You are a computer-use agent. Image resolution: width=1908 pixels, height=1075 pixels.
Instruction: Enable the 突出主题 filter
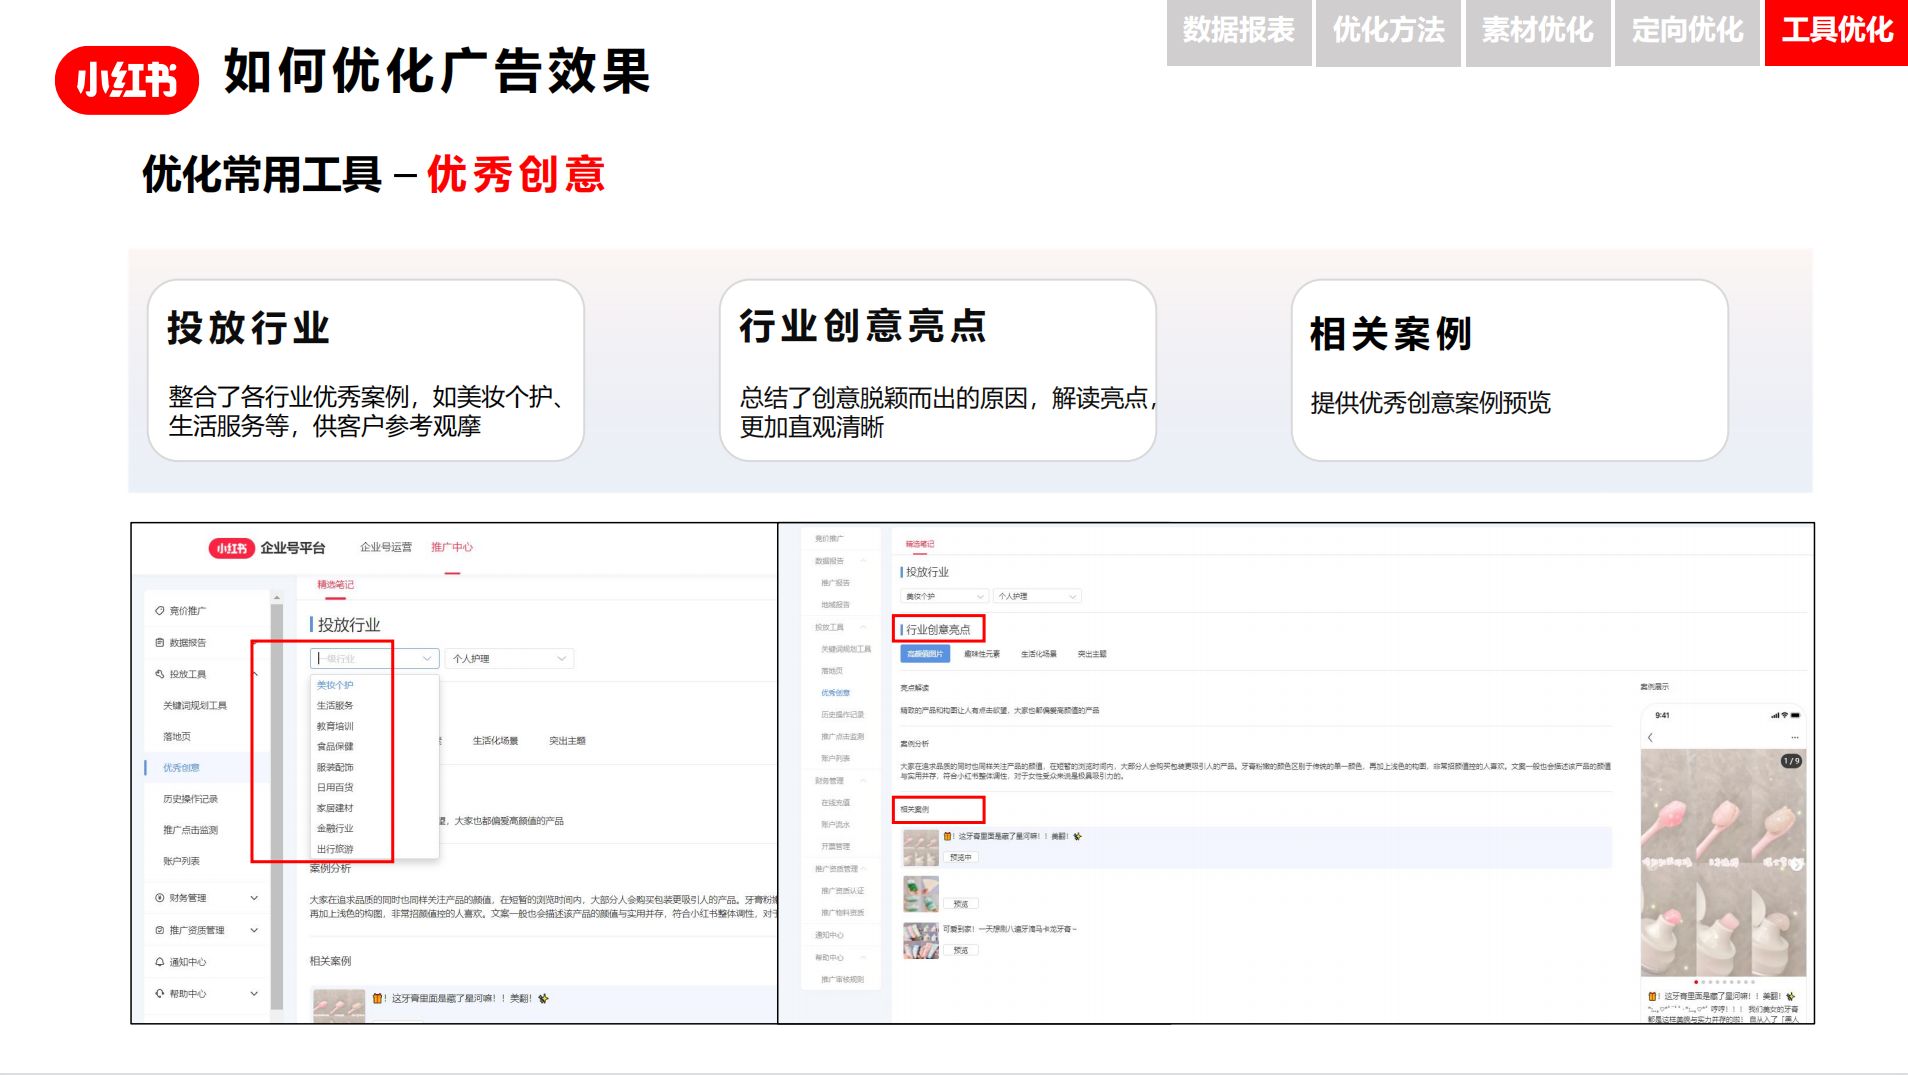1092,654
